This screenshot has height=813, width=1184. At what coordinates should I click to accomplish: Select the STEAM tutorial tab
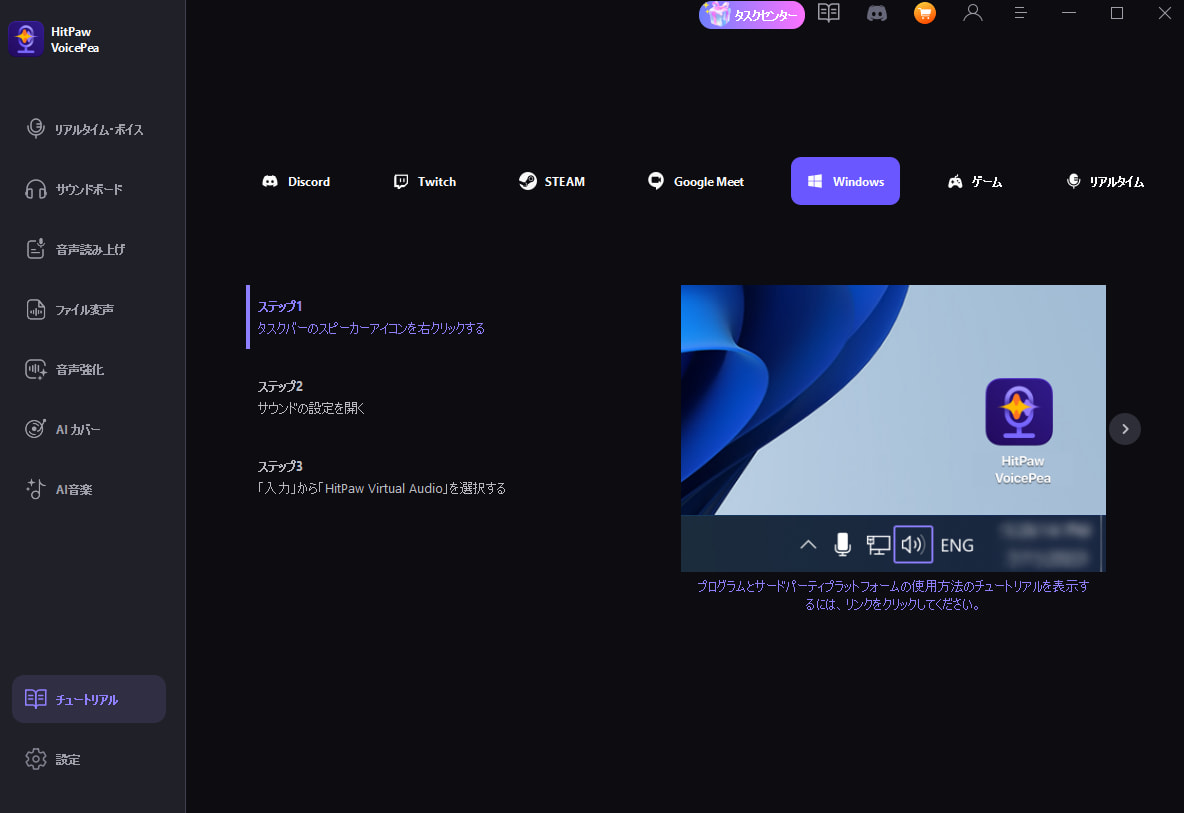click(x=552, y=181)
